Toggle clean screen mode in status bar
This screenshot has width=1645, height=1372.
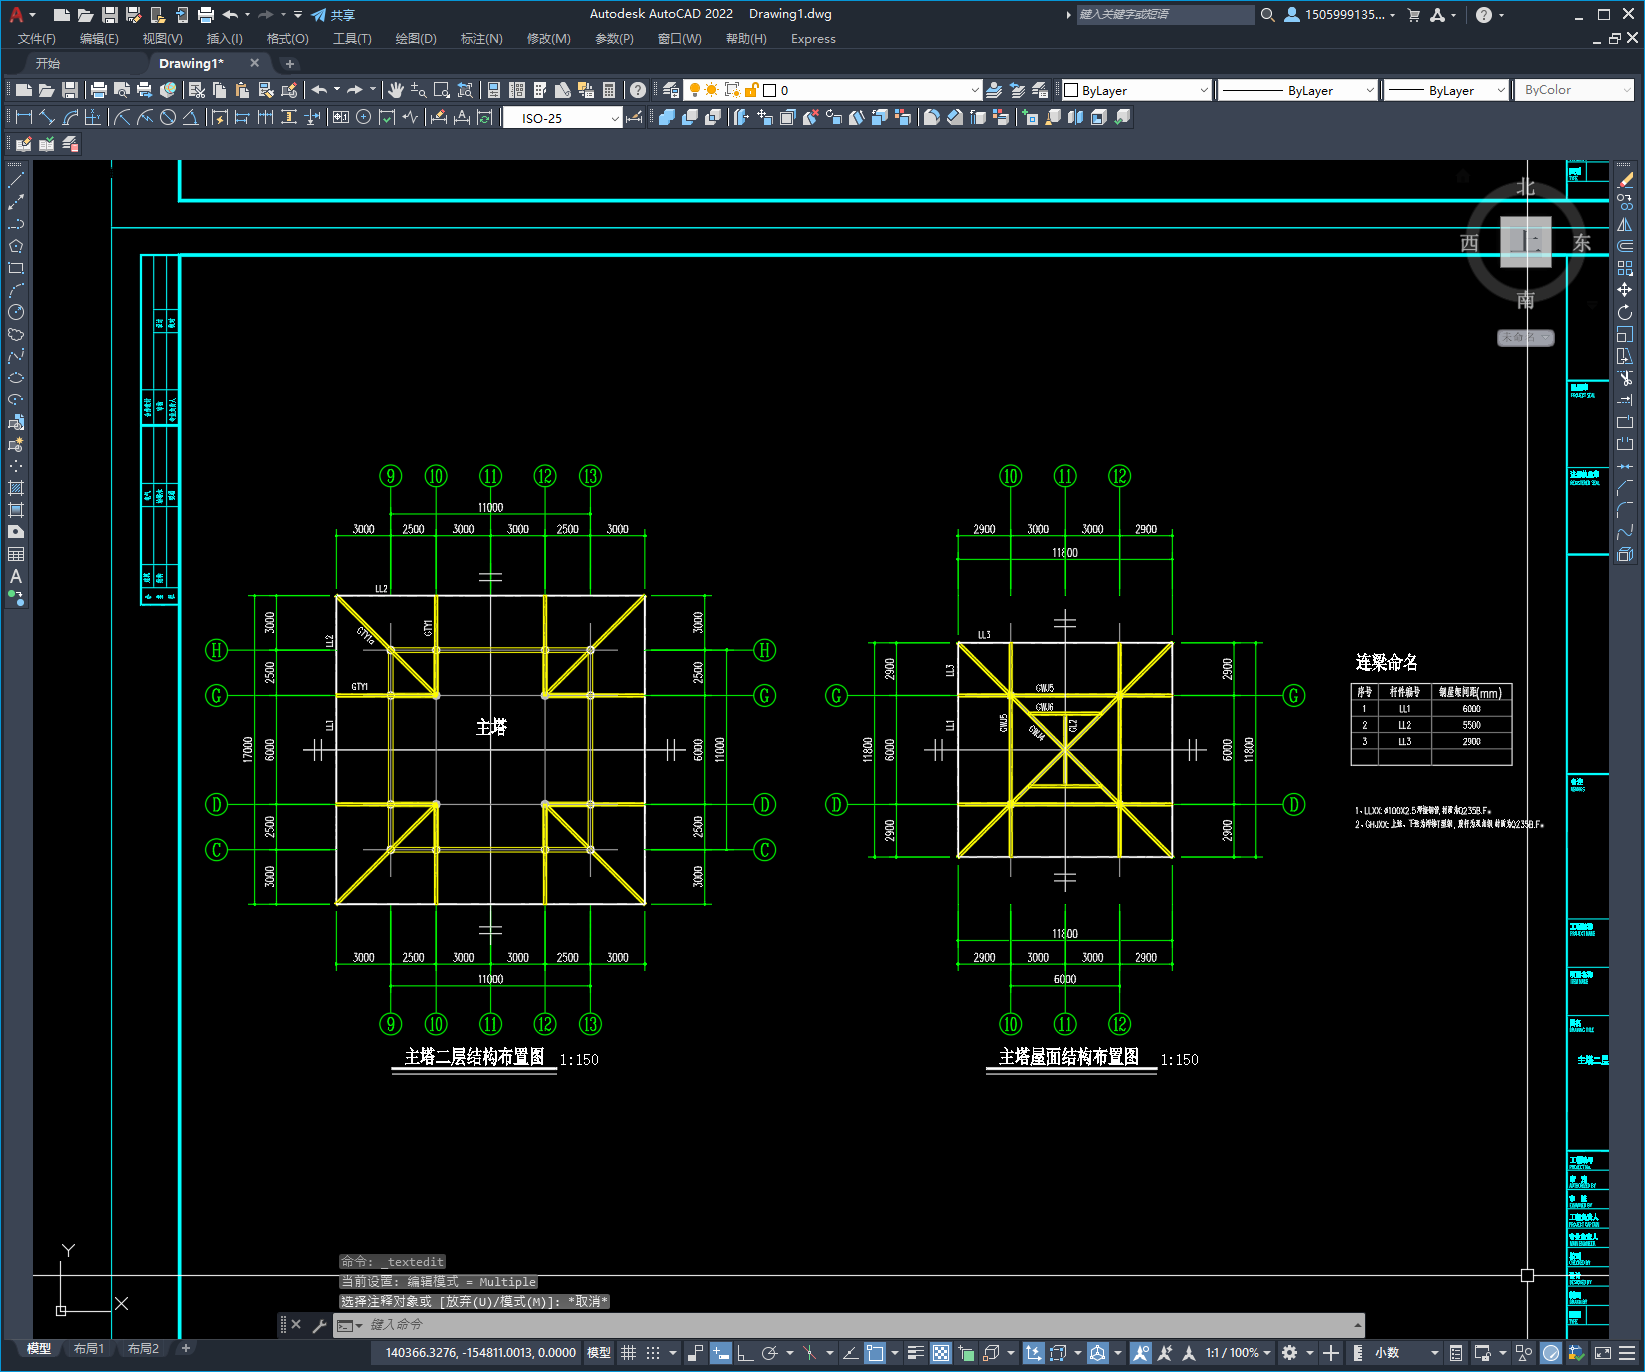pyautogui.click(x=1603, y=1353)
